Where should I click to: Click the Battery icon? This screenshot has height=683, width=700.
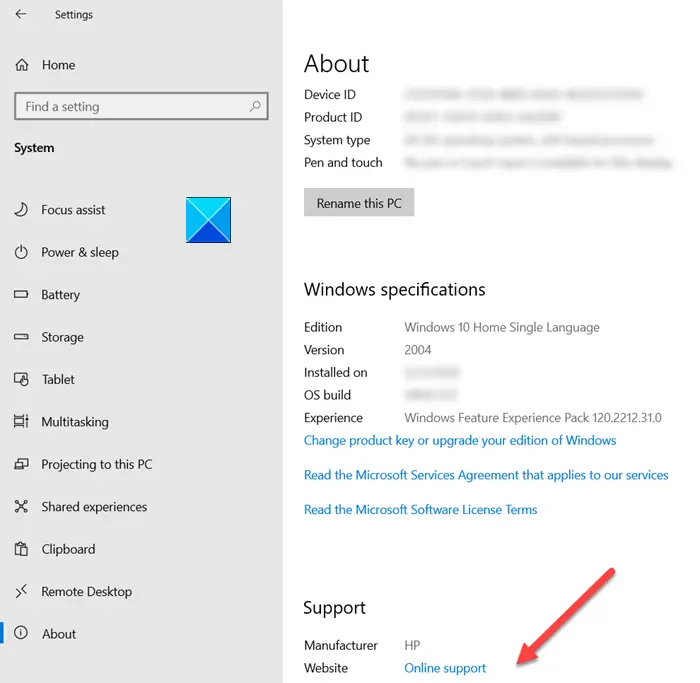21,295
